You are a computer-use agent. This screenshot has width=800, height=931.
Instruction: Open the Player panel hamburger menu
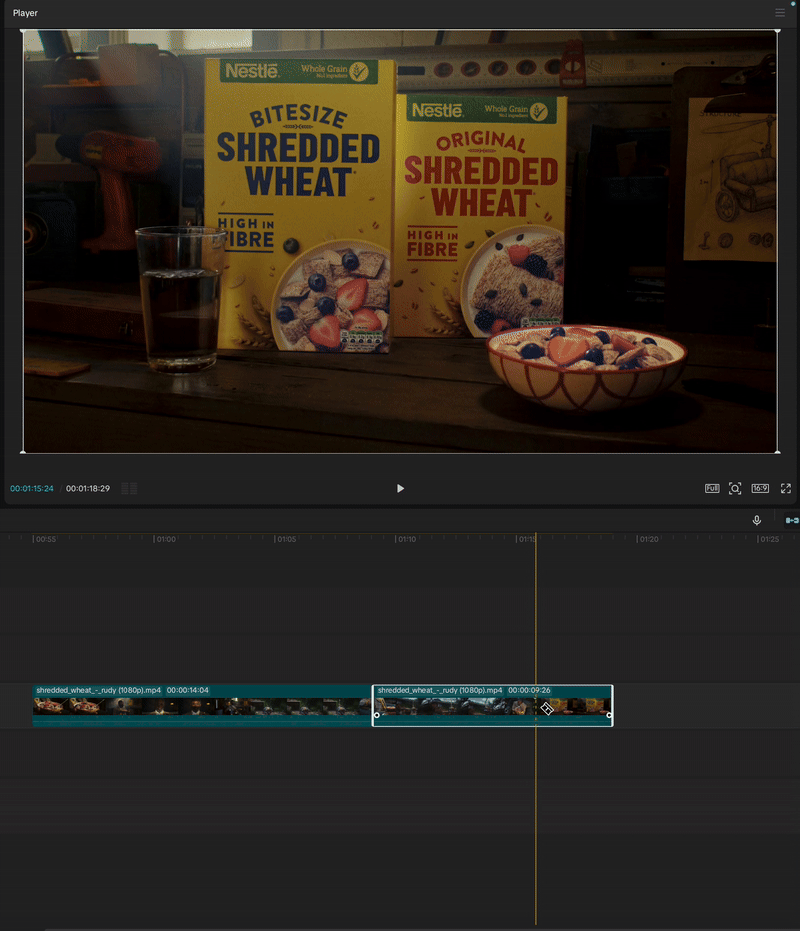780,13
